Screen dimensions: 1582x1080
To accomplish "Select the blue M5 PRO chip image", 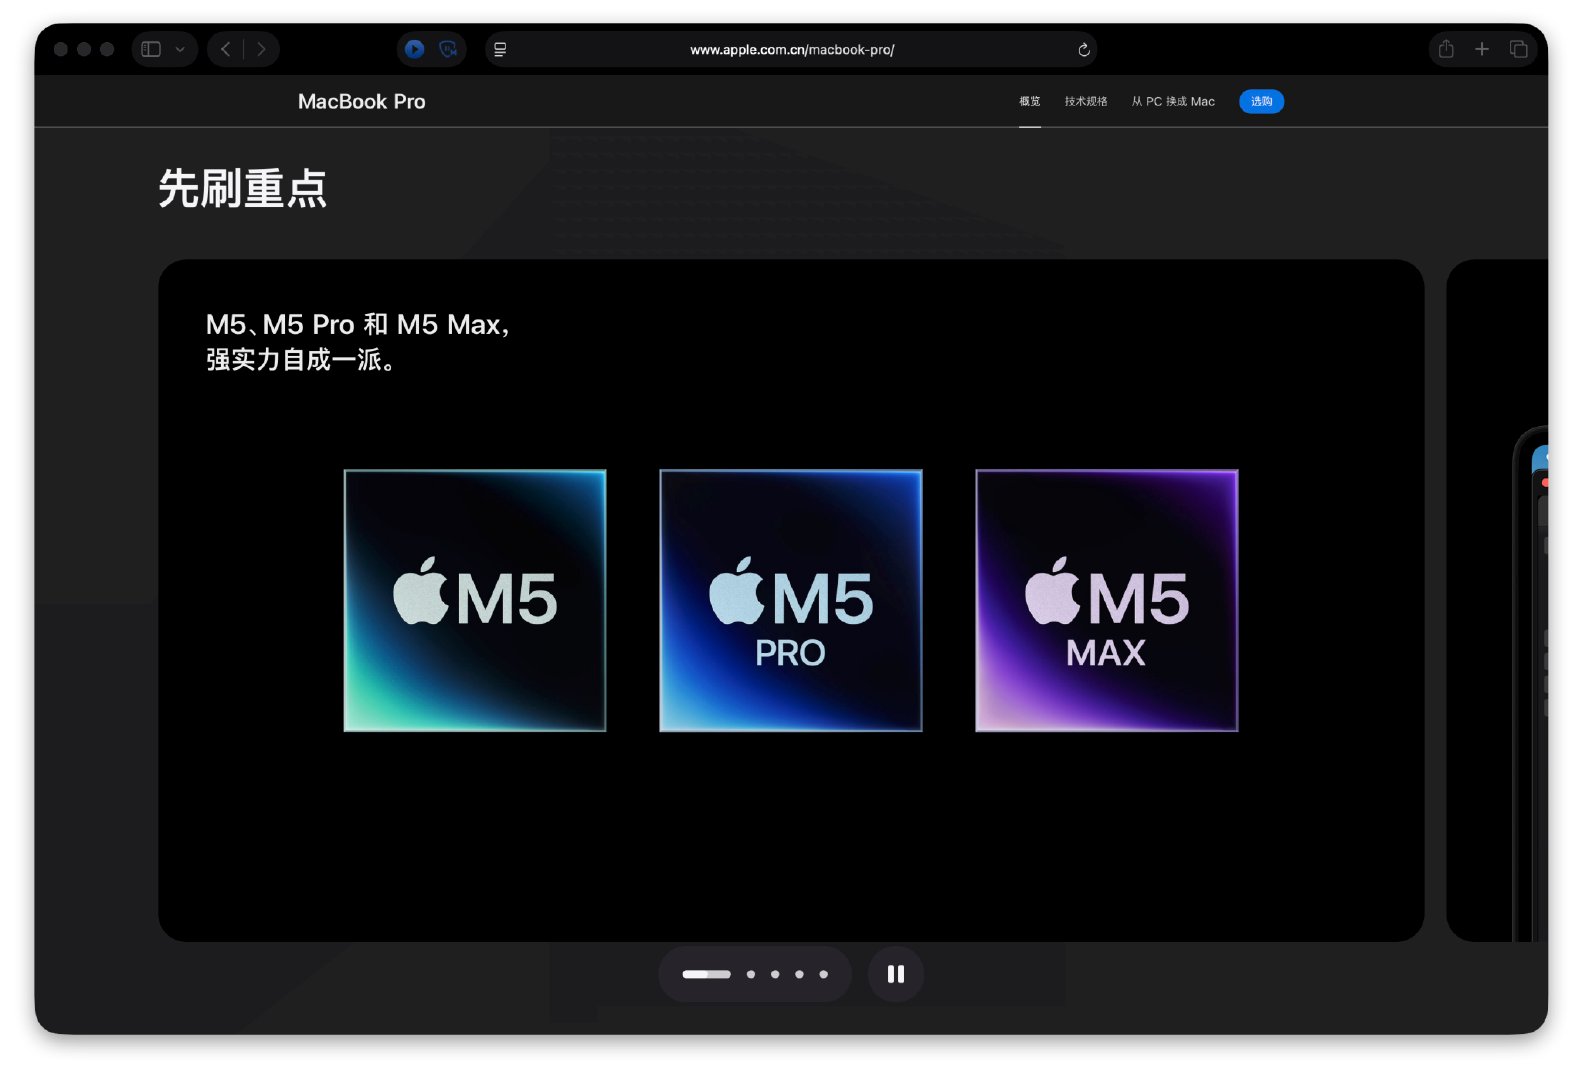I will tap(791, 600).
